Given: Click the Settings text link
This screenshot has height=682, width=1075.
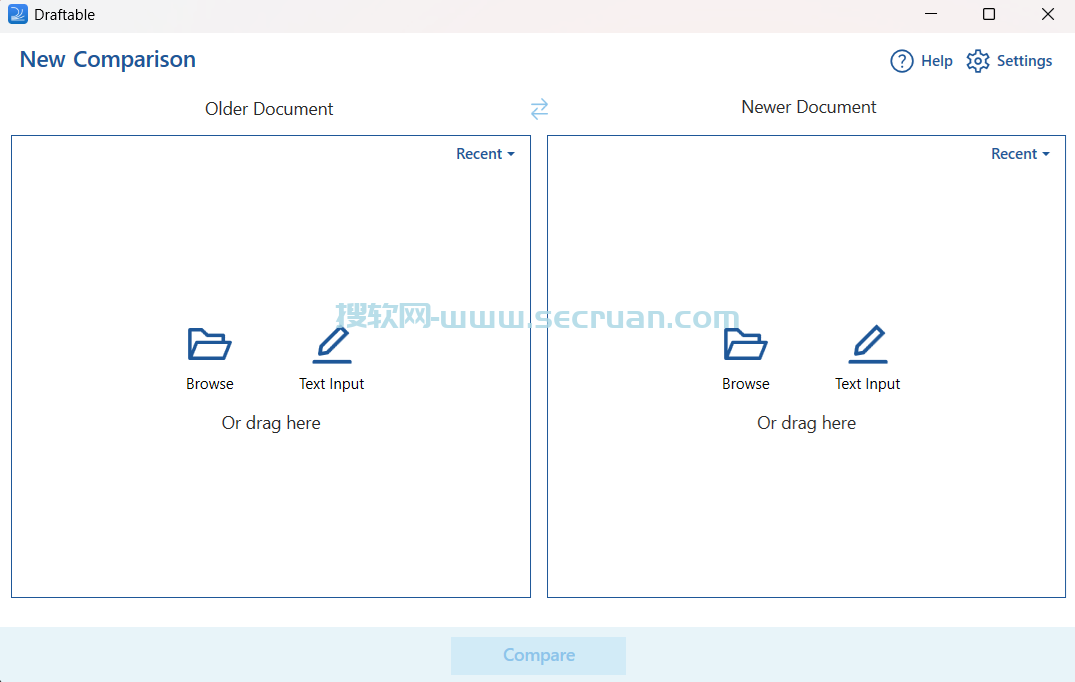Looking at the screenshot, I should click(x=1024, y=61).
